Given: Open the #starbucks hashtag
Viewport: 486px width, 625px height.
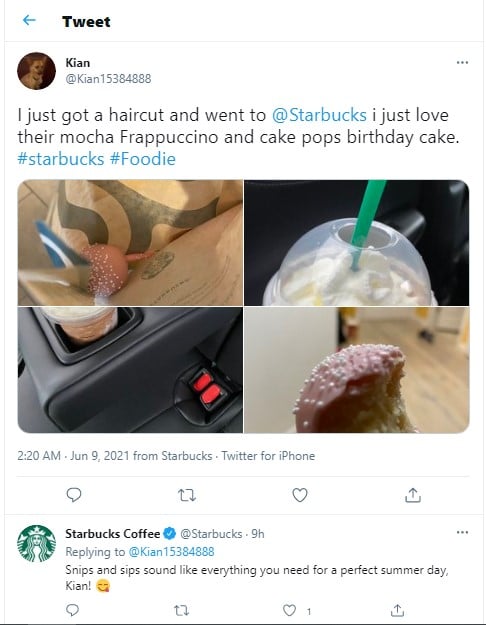Looking at the screenshot, I should coord(61,159).
